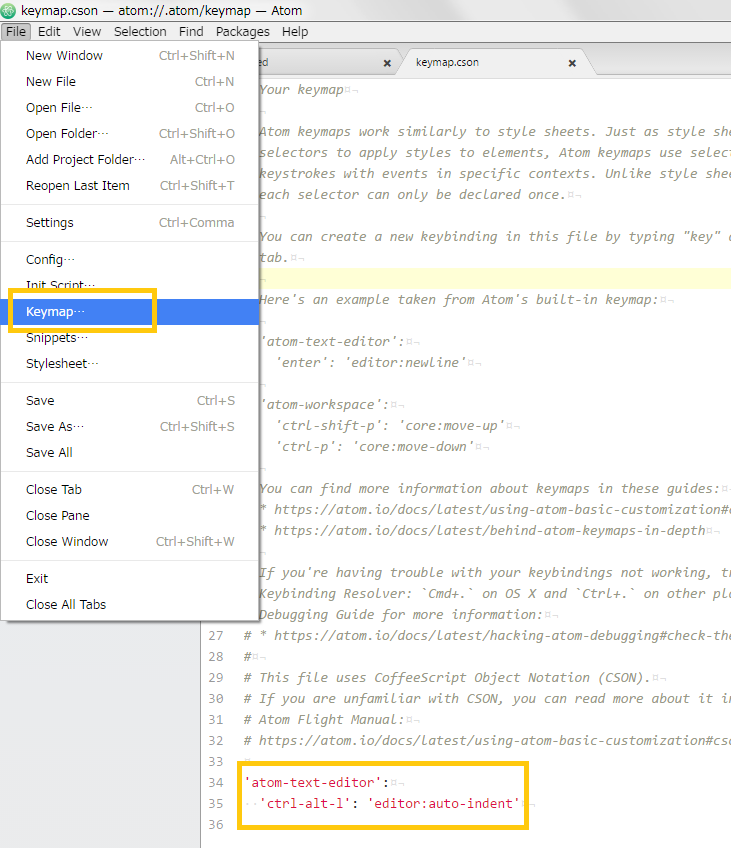This screenshot has height=848, width=731.
Task: Open the Help menu
Action: tap(295, 32)
